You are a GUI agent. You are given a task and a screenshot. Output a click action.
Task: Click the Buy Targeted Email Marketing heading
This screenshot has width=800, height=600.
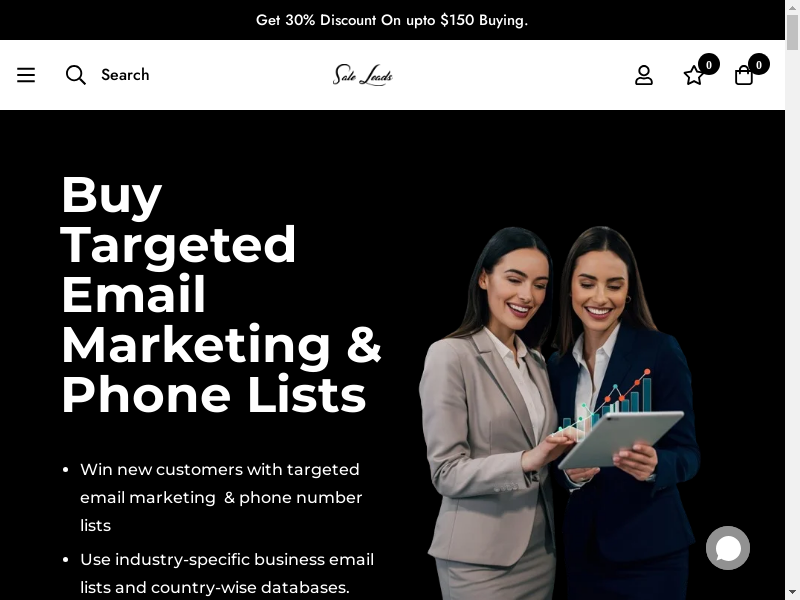click(221, 295)
